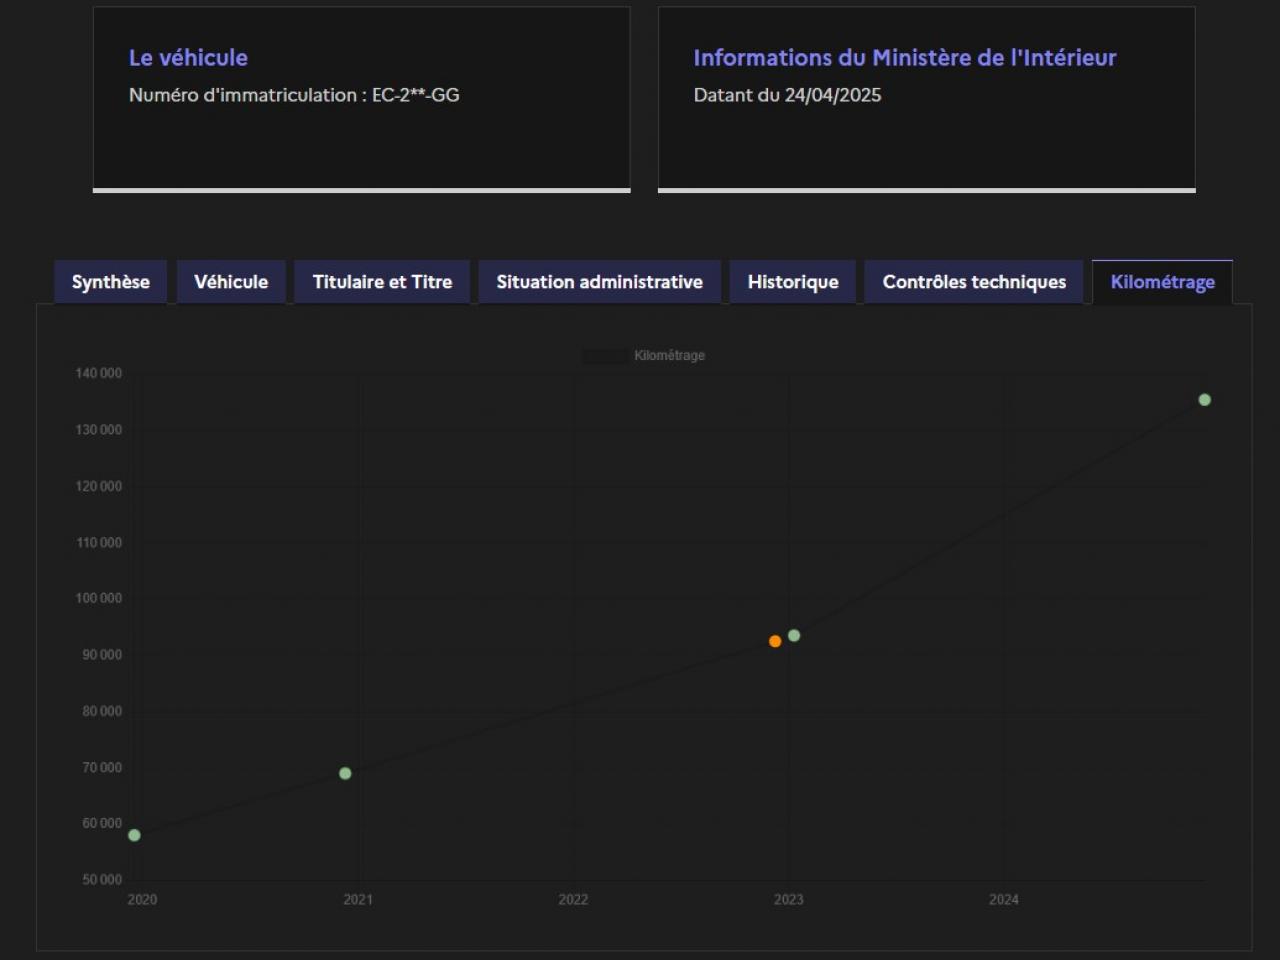
Task: Click the first green point at 2020
Action: 134,835
